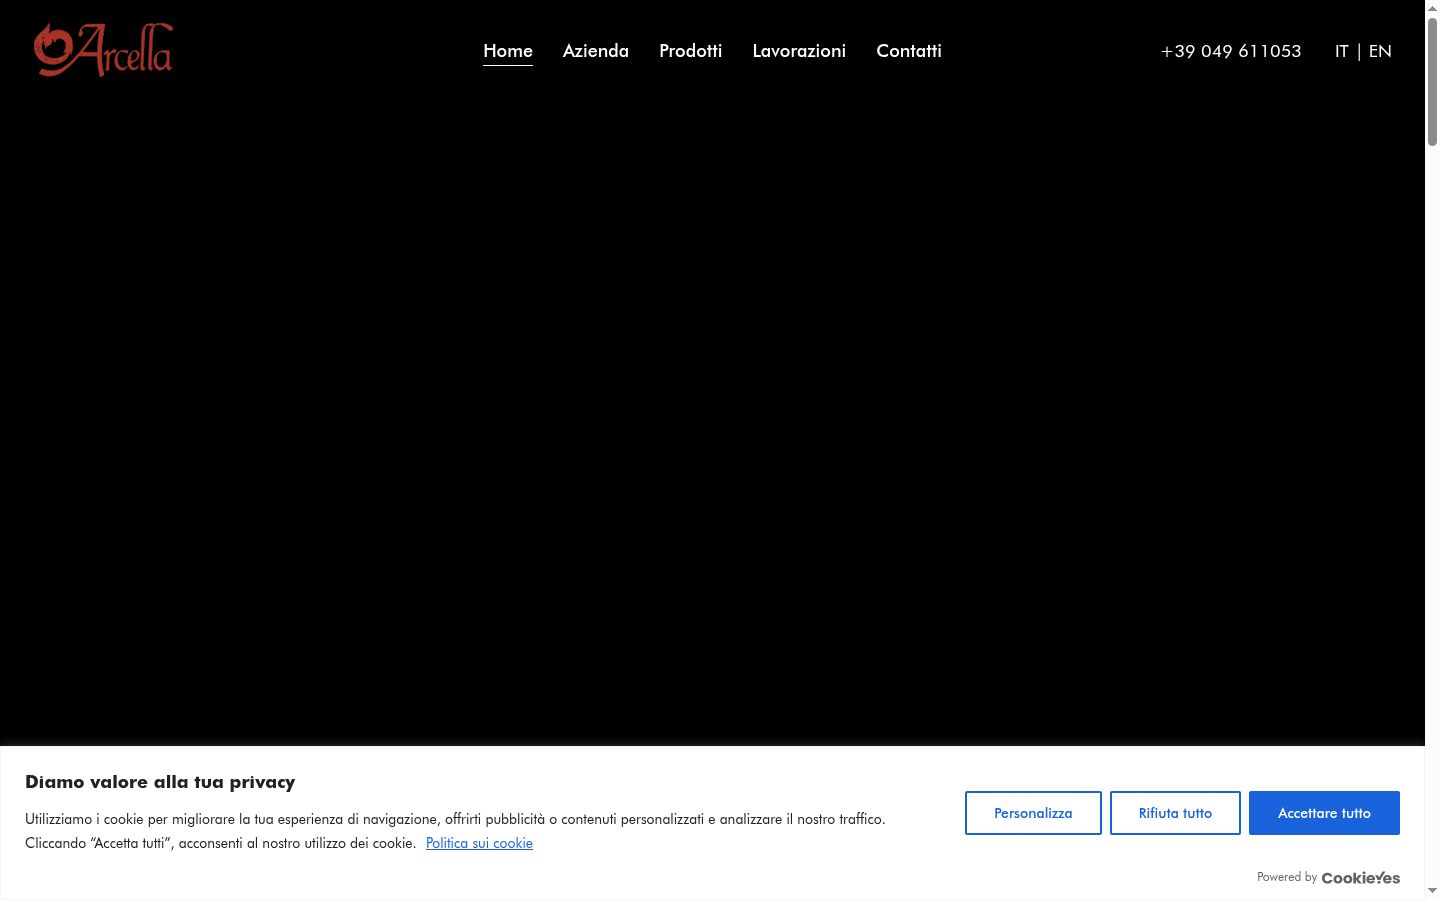Switch language to EN
Image resolution: width=1440 pixels, height=900 pixels.
pyautogui.click(x=1380, y=51)
